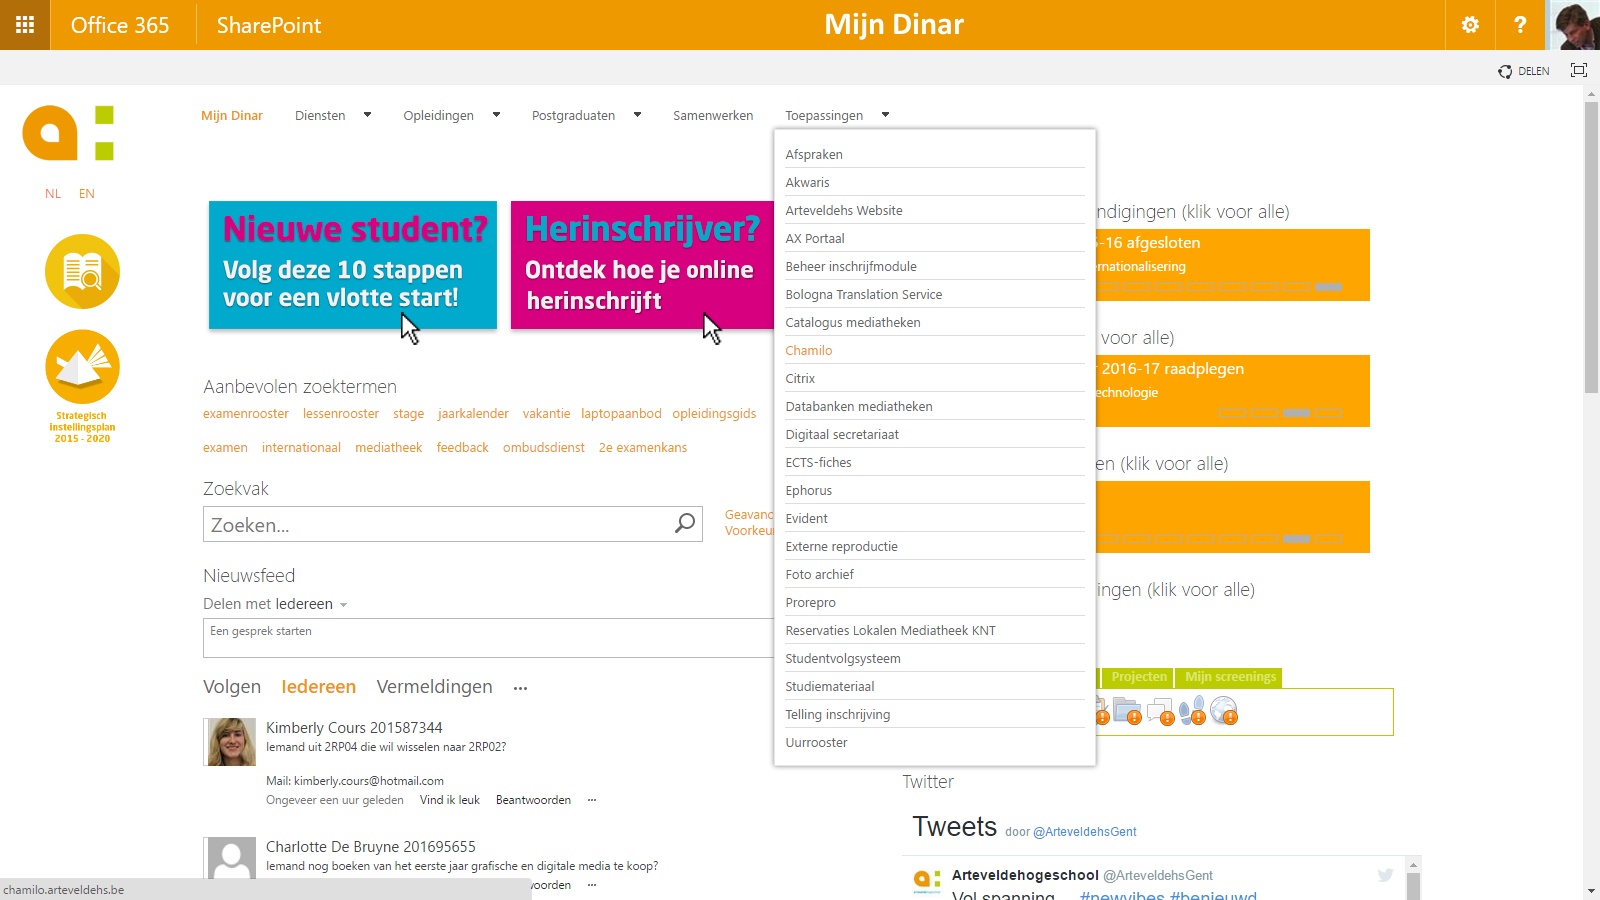Expand the Postgraduaten menu arrow

637,115
